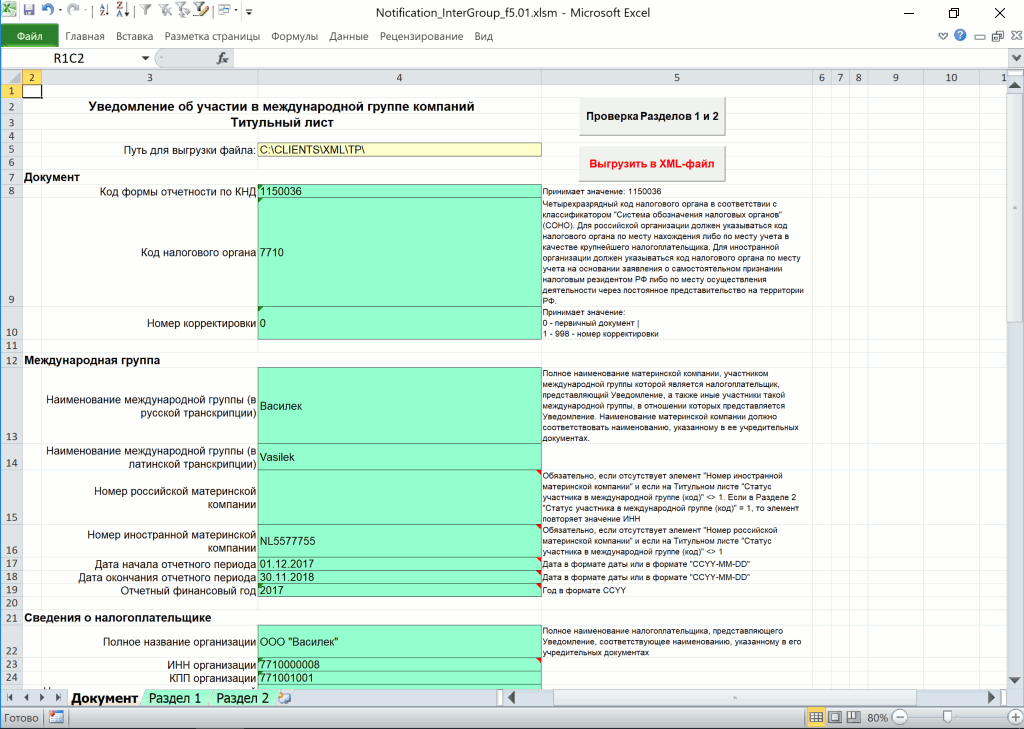Click the next sheet tab arrow

(x=42, y=698)
